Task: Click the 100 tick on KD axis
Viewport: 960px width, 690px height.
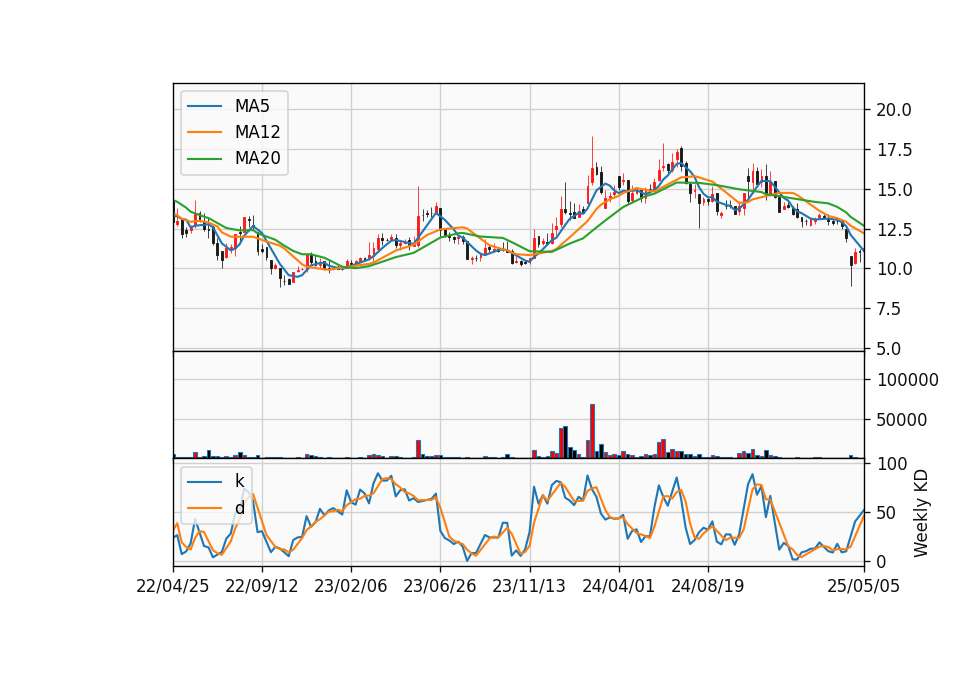Action: pos(892,464)
